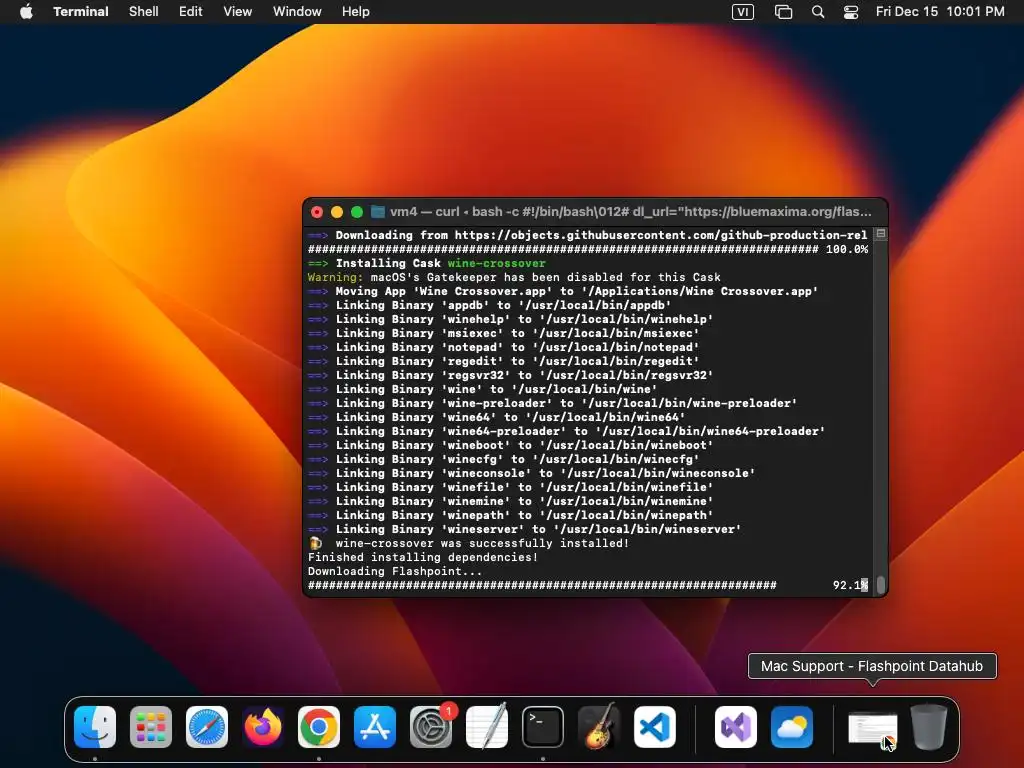Click the line linking 'wineconsole' binary
This screenshot has width=1024, height=768.
point(532,473)
